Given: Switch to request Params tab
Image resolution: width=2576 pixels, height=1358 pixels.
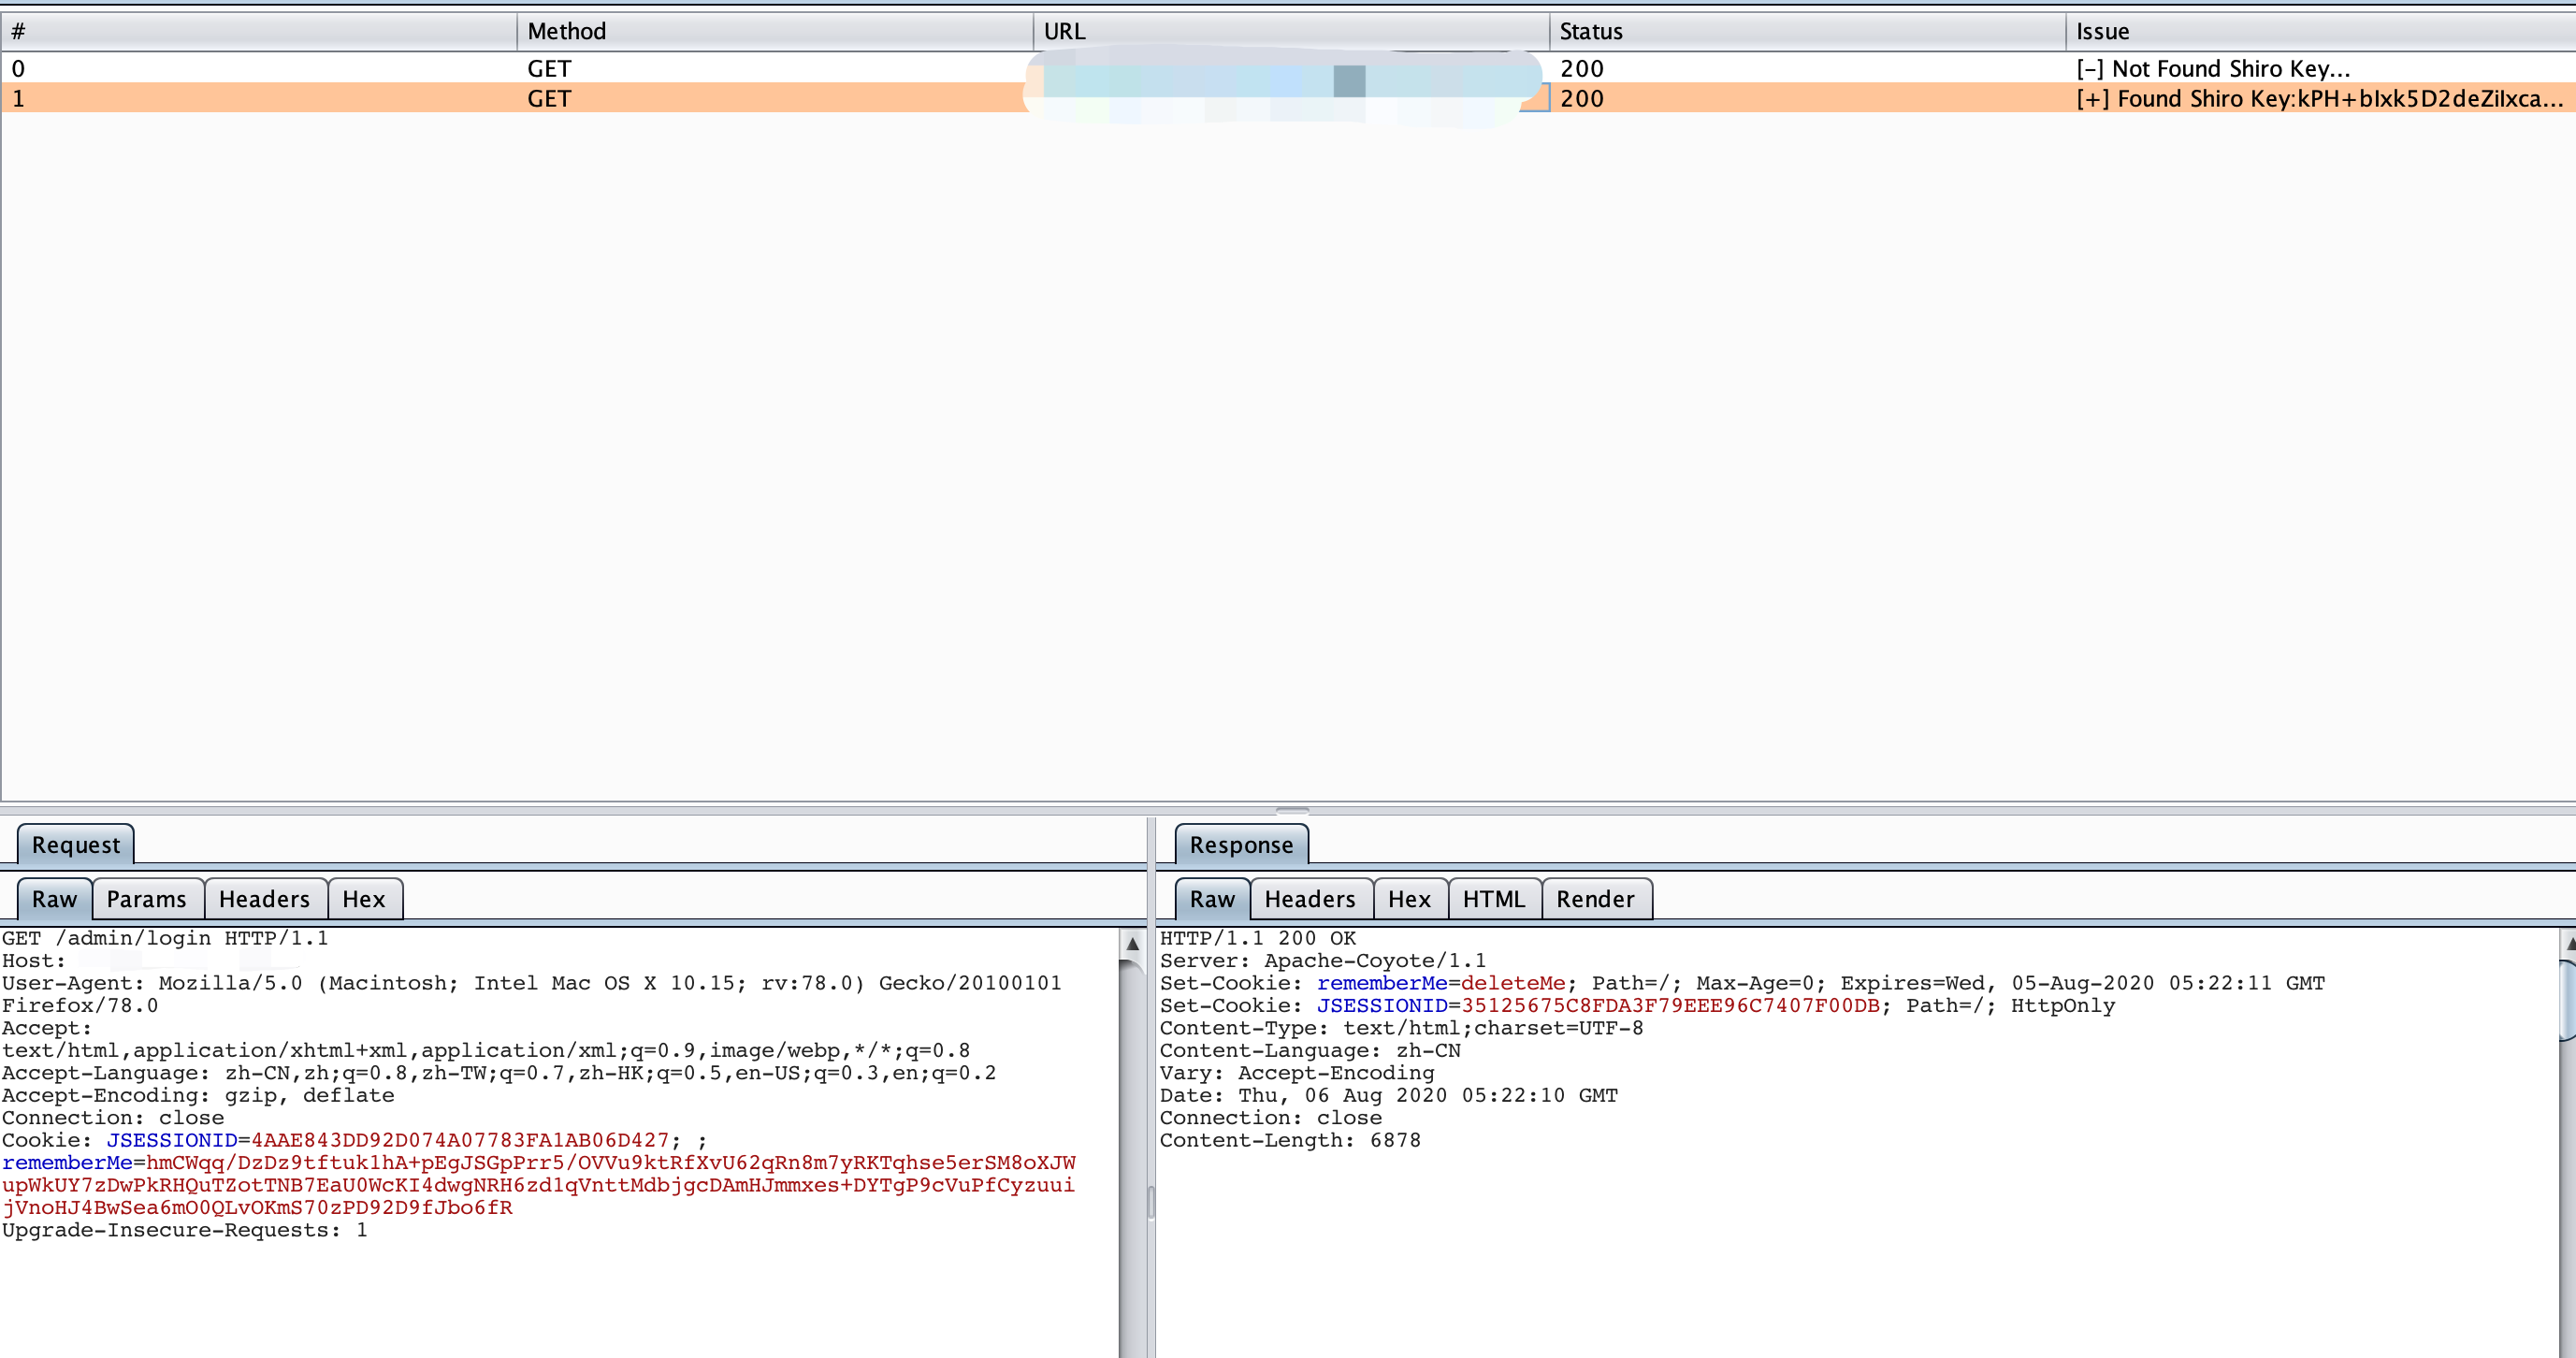Looking at the screenshot, I should [x=146, y=899].
